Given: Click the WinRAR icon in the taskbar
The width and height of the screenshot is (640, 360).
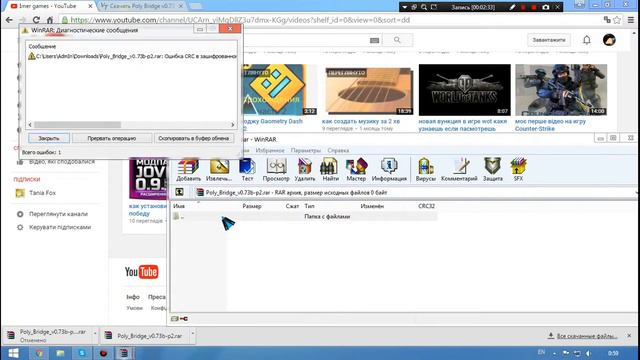Looking at the screenshot, I should tap(124, 353).
